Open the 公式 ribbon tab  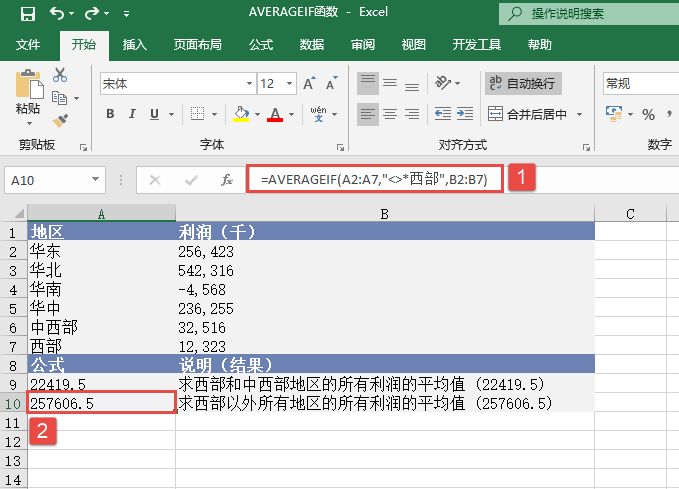[260, 45]
